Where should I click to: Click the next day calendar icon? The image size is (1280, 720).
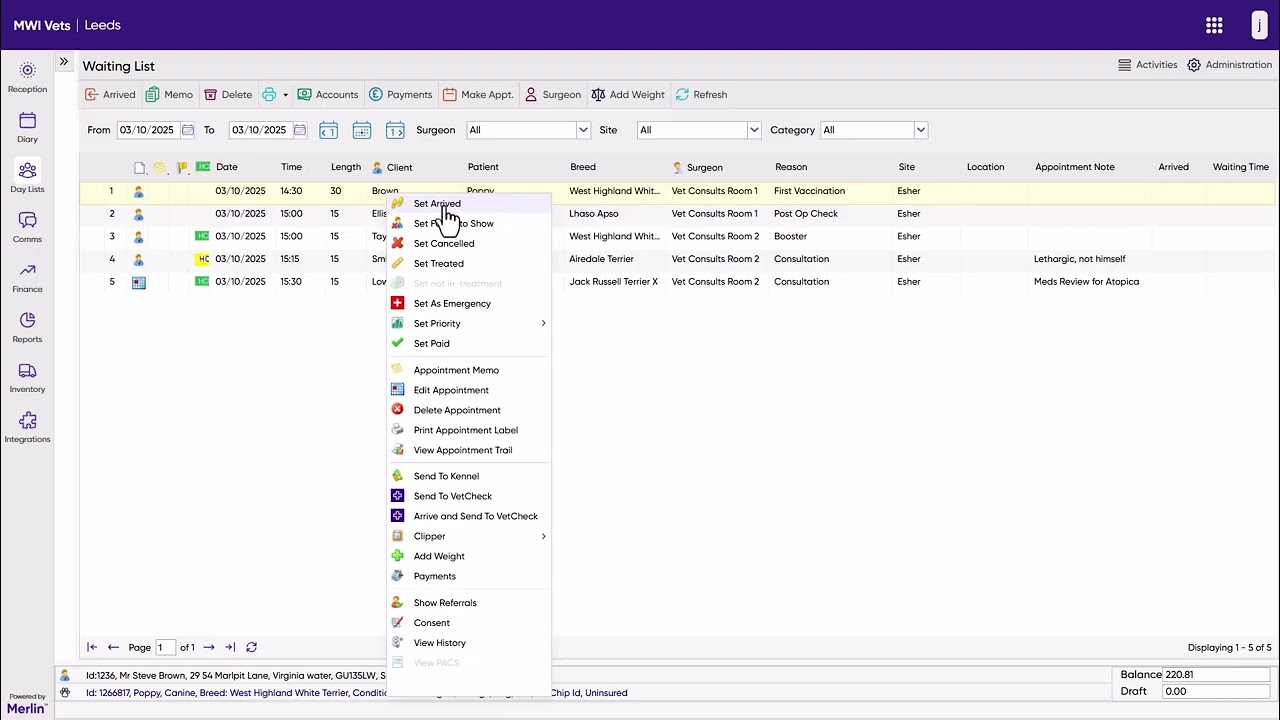(395, 130)
